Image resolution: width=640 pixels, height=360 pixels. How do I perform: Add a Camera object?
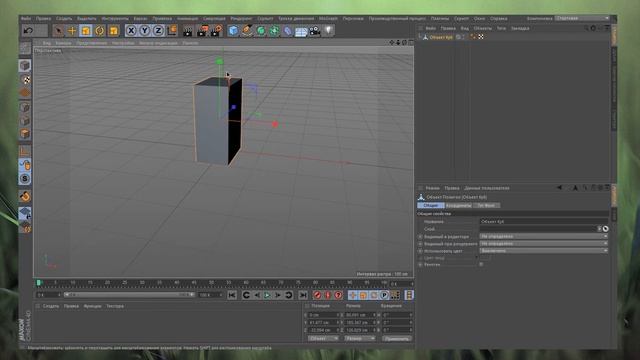315,31
